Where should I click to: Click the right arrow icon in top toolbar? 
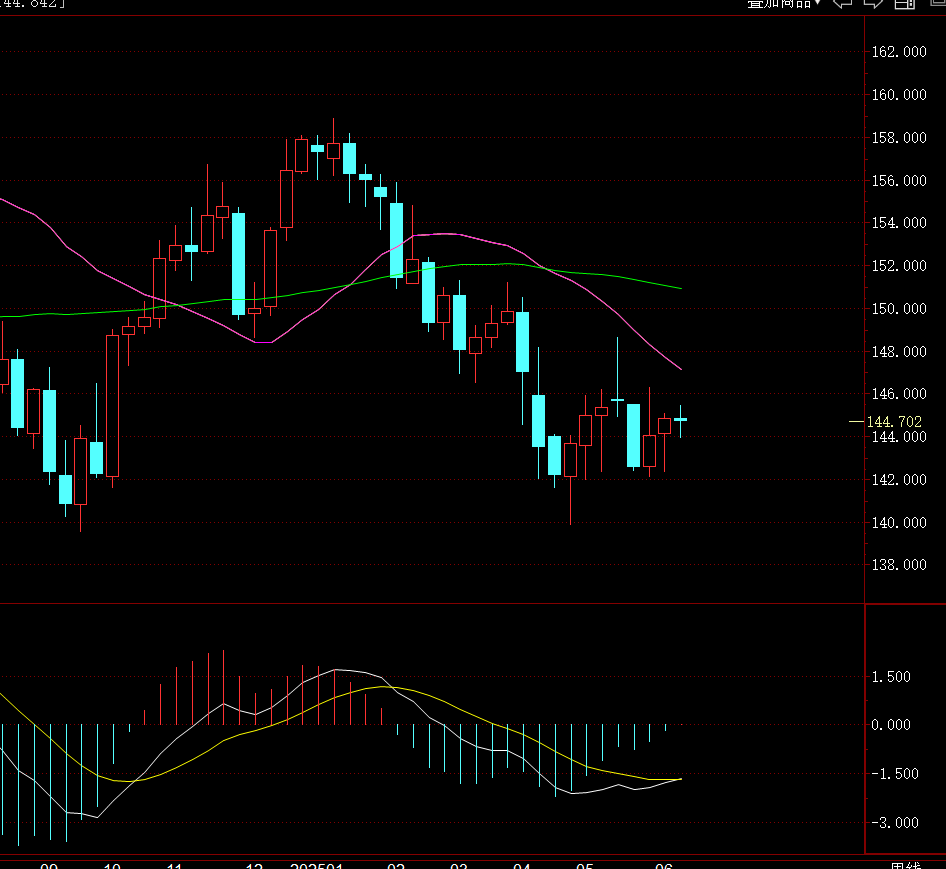click(x=874, y=3)
